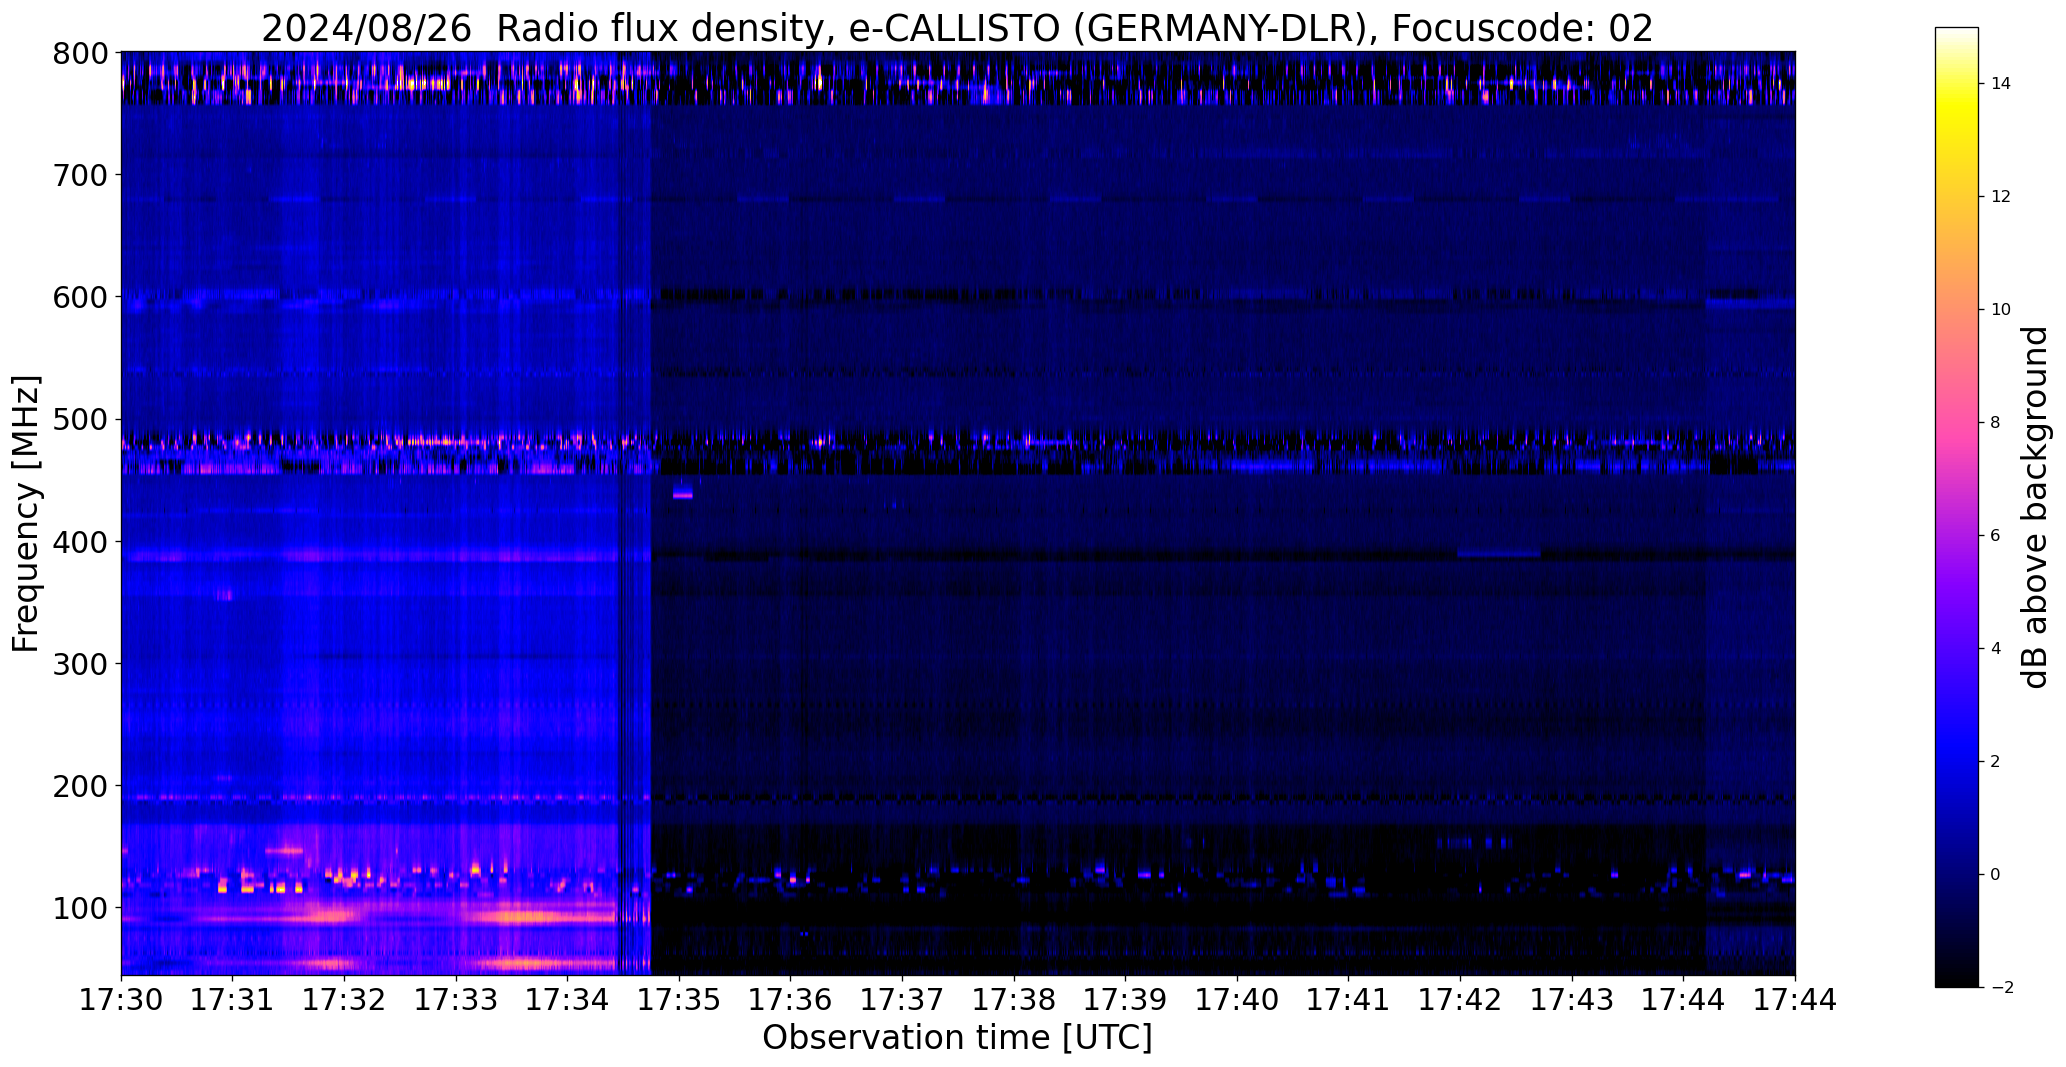This screenshot has width=2066, height=1067.
Task: Click the colorbar tick label 4
Action: click(x=1996, y=649)
